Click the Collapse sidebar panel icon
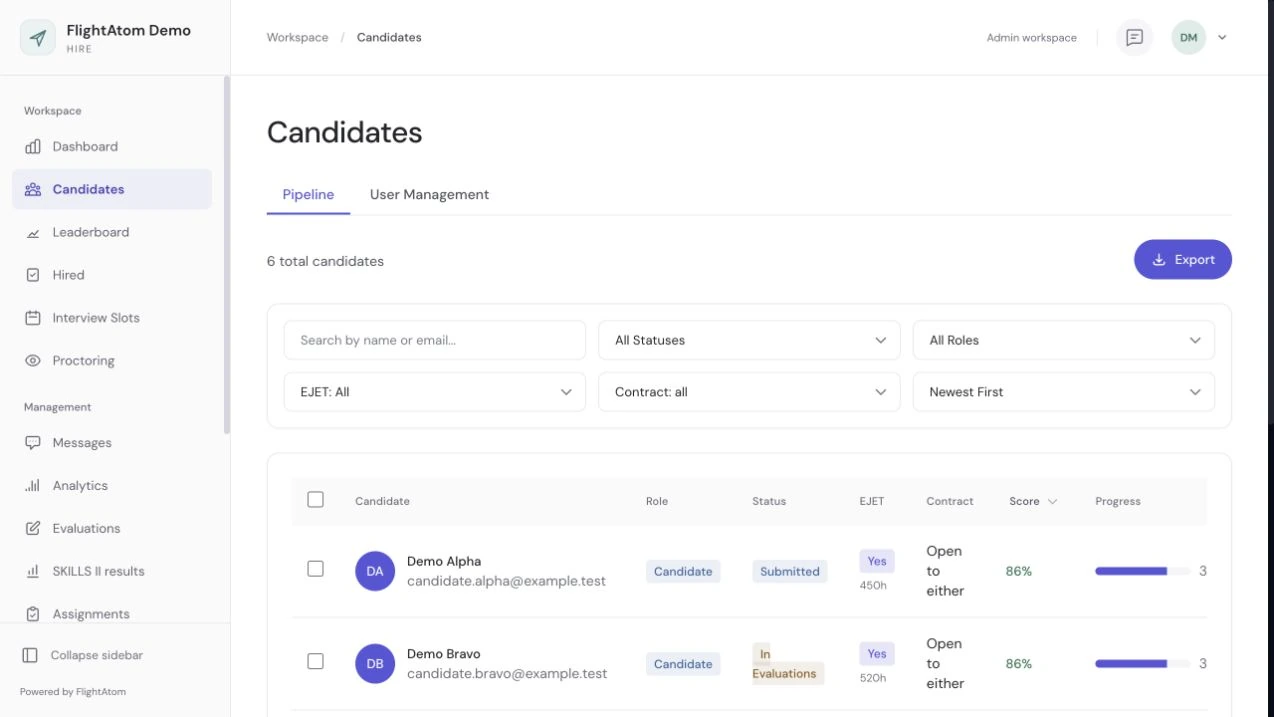 [30, 655]
